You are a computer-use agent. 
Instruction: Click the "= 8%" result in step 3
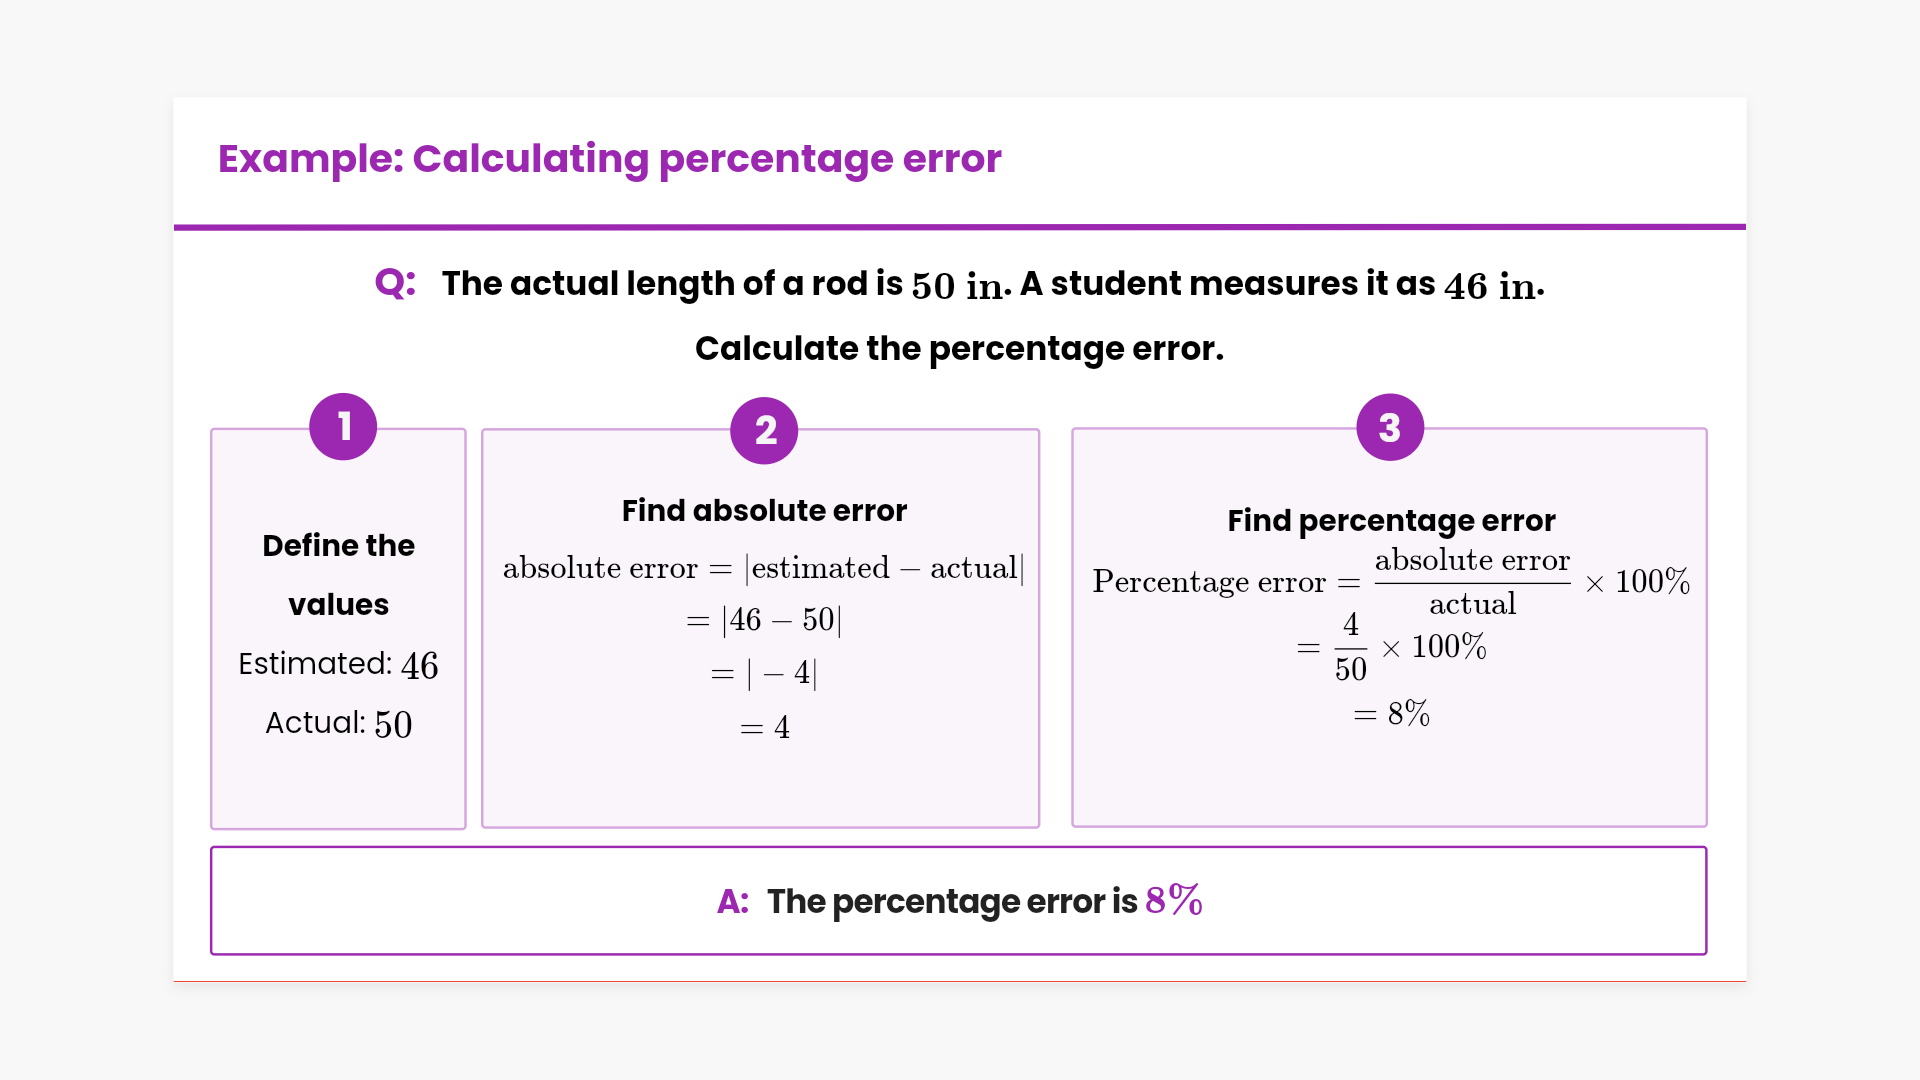[x=1391, y=714]
